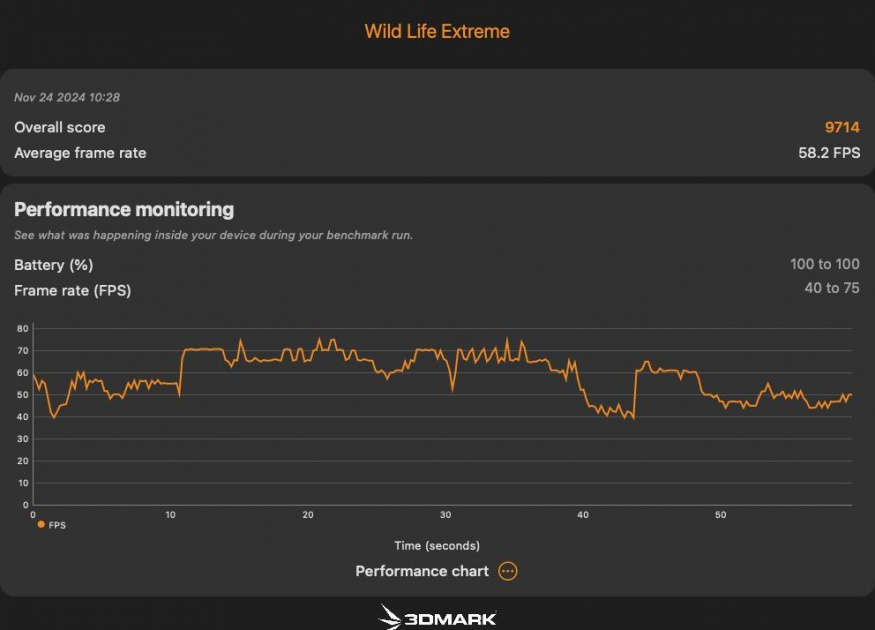
Task: Click the Nov 24 2024 10:28 timestamp
Action: (67, 97)
